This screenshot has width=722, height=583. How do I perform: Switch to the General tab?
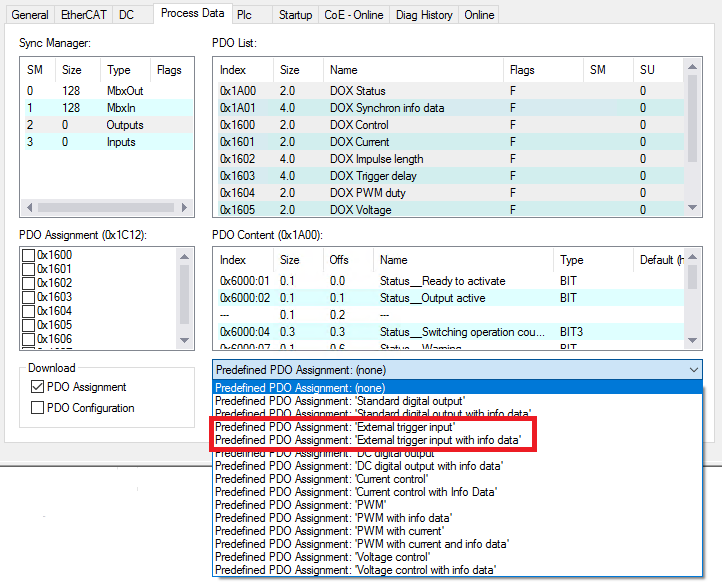[x=30, y=15]
